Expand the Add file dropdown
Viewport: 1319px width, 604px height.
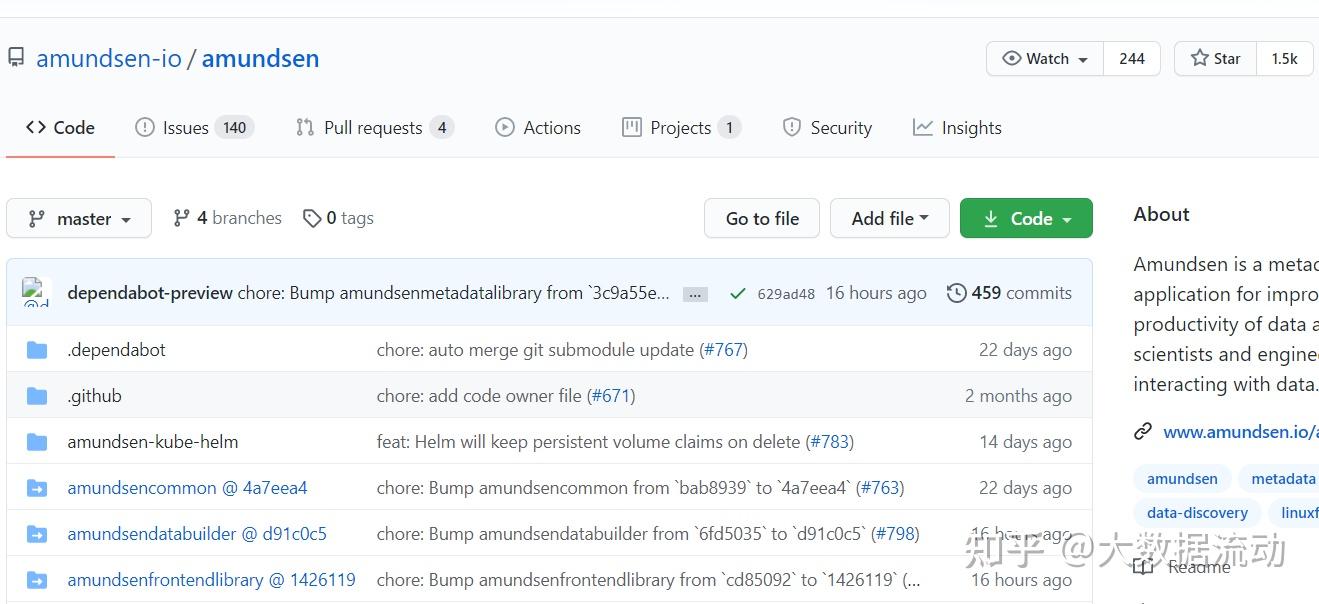(x=889, y=218)
